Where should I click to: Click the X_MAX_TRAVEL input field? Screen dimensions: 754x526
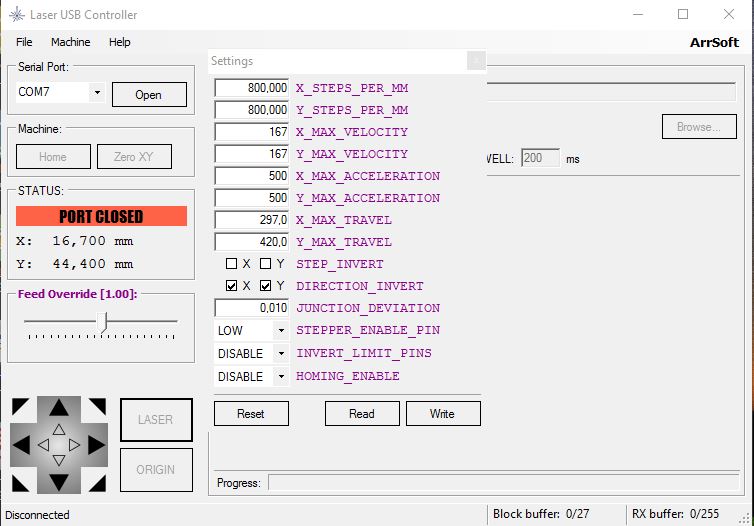click(x=251, y=220)
